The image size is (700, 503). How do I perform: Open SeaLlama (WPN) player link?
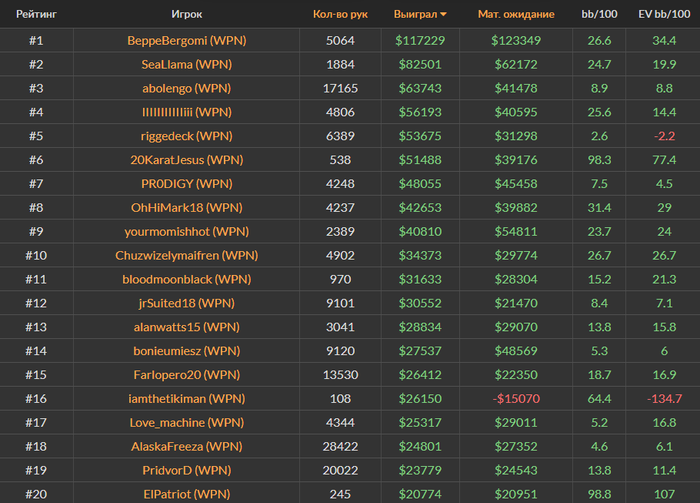point(187,64)
